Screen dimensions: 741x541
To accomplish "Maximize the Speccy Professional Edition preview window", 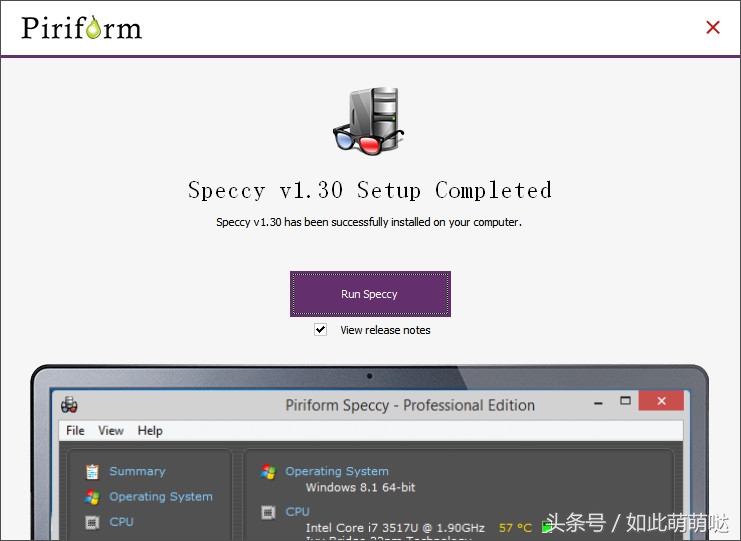I will point(625,401).
